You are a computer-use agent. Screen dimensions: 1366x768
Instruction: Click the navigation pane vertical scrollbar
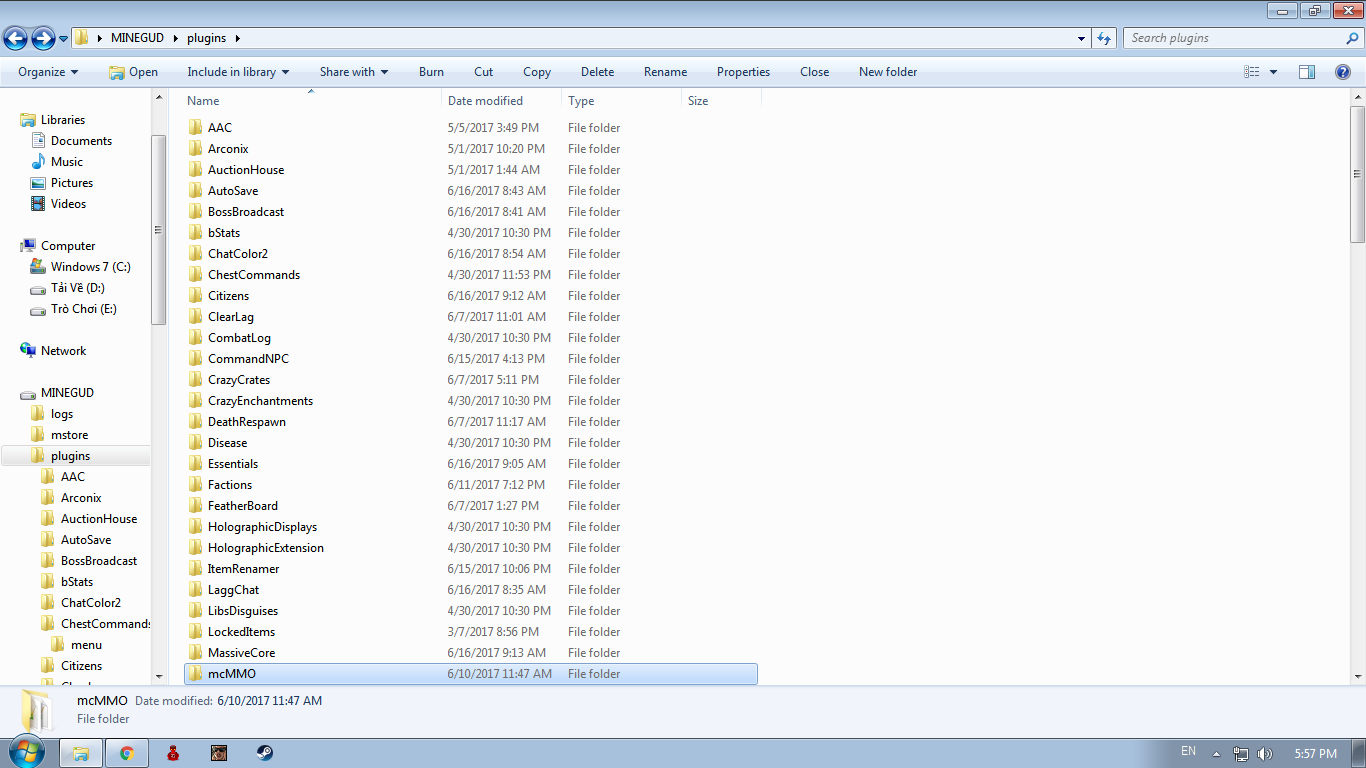pyautogui.click(x=159, y=230)
